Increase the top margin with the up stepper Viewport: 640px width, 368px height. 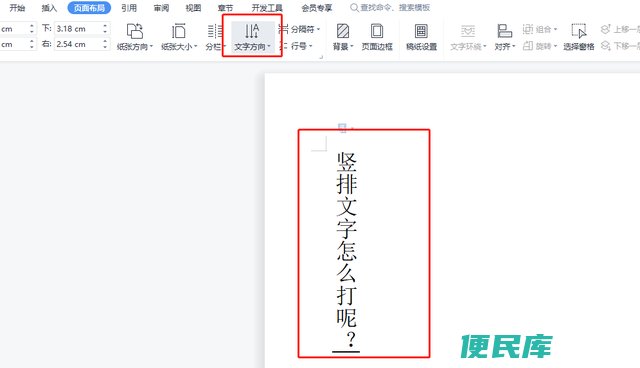32,26
